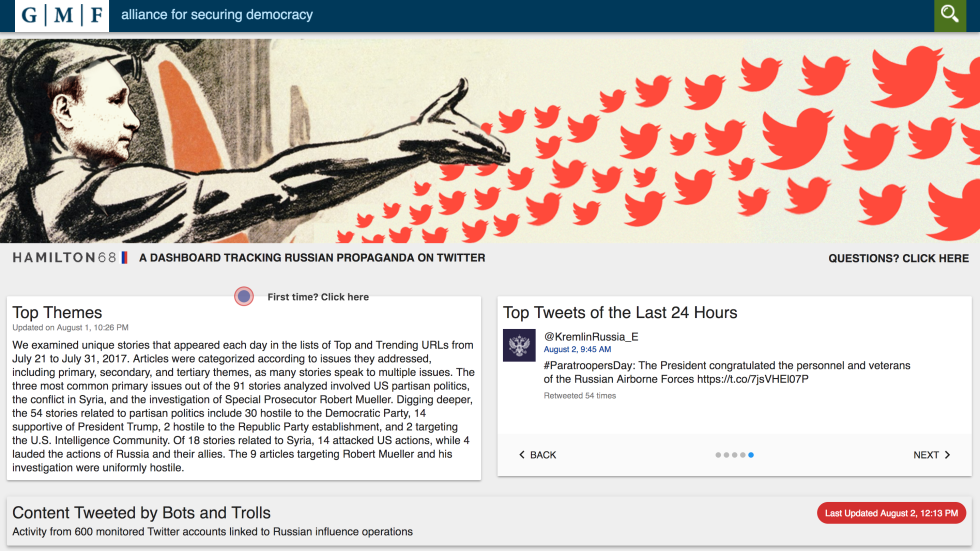Screen dimensions: 980x551
Task: Click Updated on August 1, 10:26 PM text
Action: tap(70, 327)
